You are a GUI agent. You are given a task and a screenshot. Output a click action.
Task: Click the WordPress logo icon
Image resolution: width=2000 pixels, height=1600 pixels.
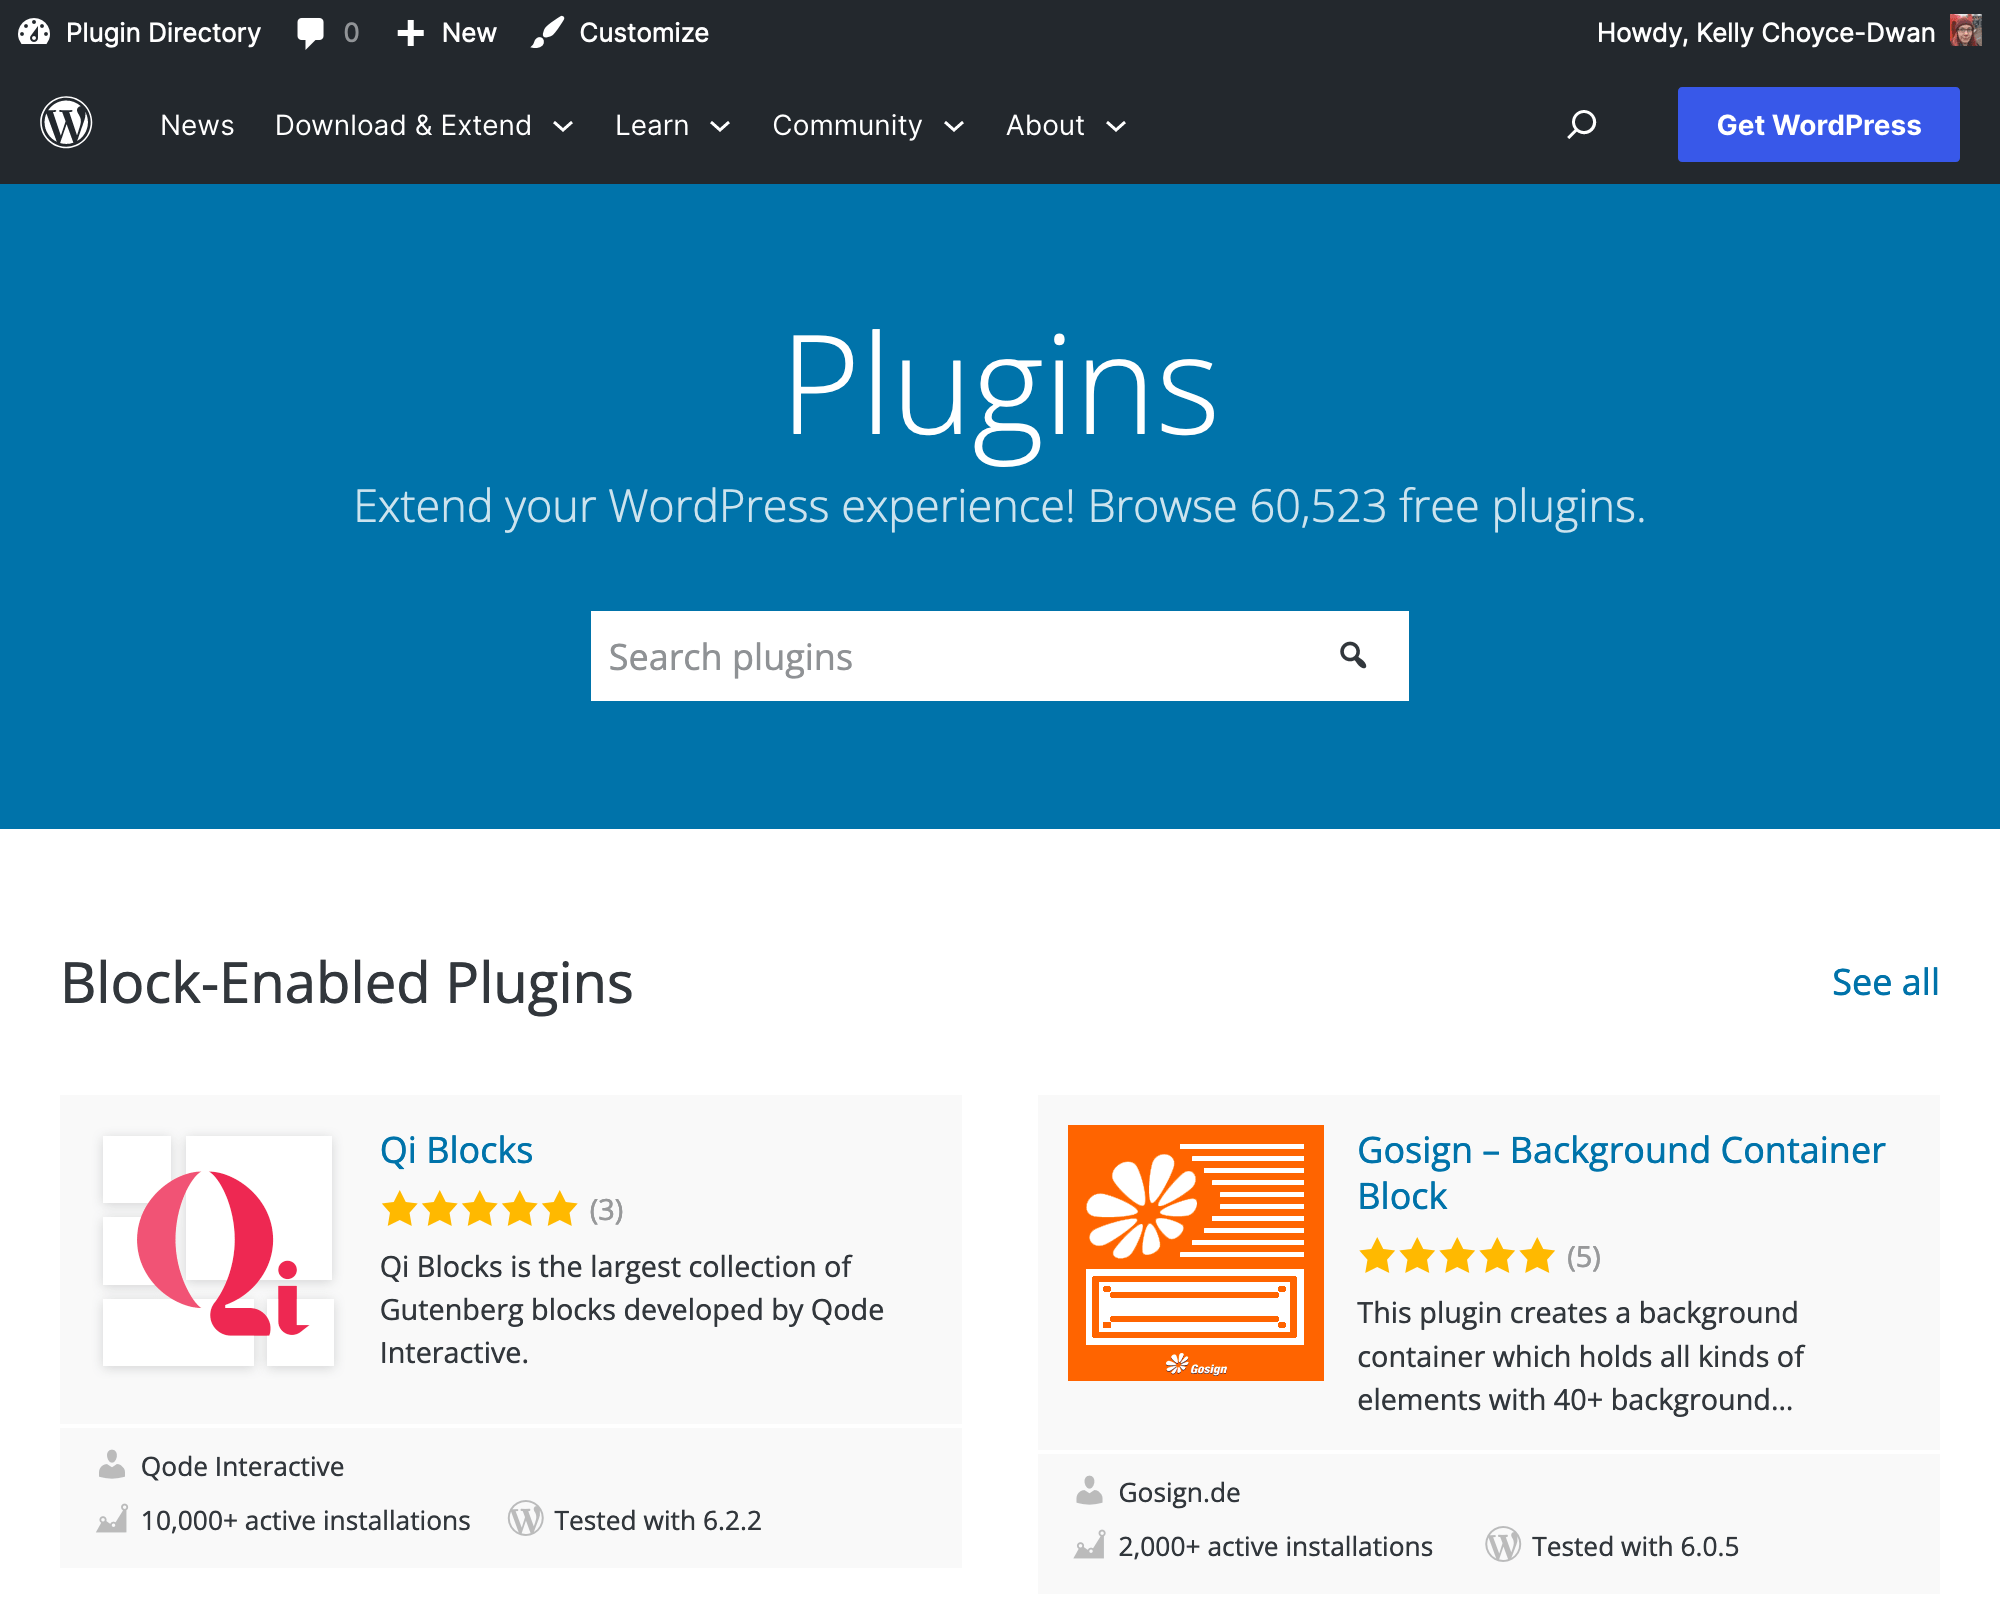[66, 124]
